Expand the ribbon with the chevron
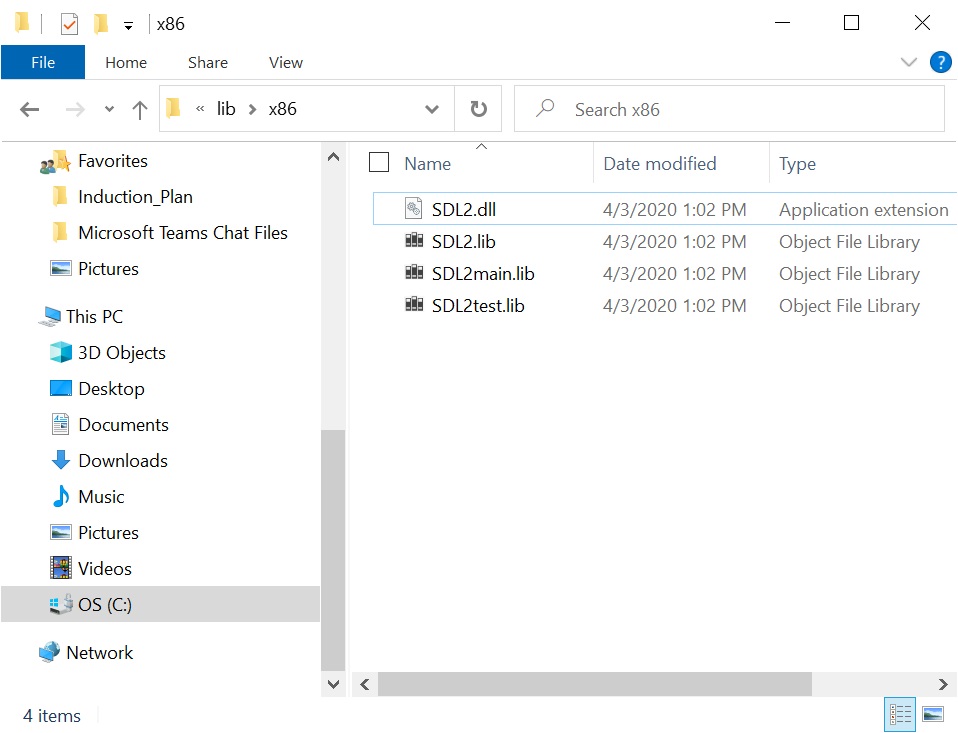 click(x=909, y=62)
